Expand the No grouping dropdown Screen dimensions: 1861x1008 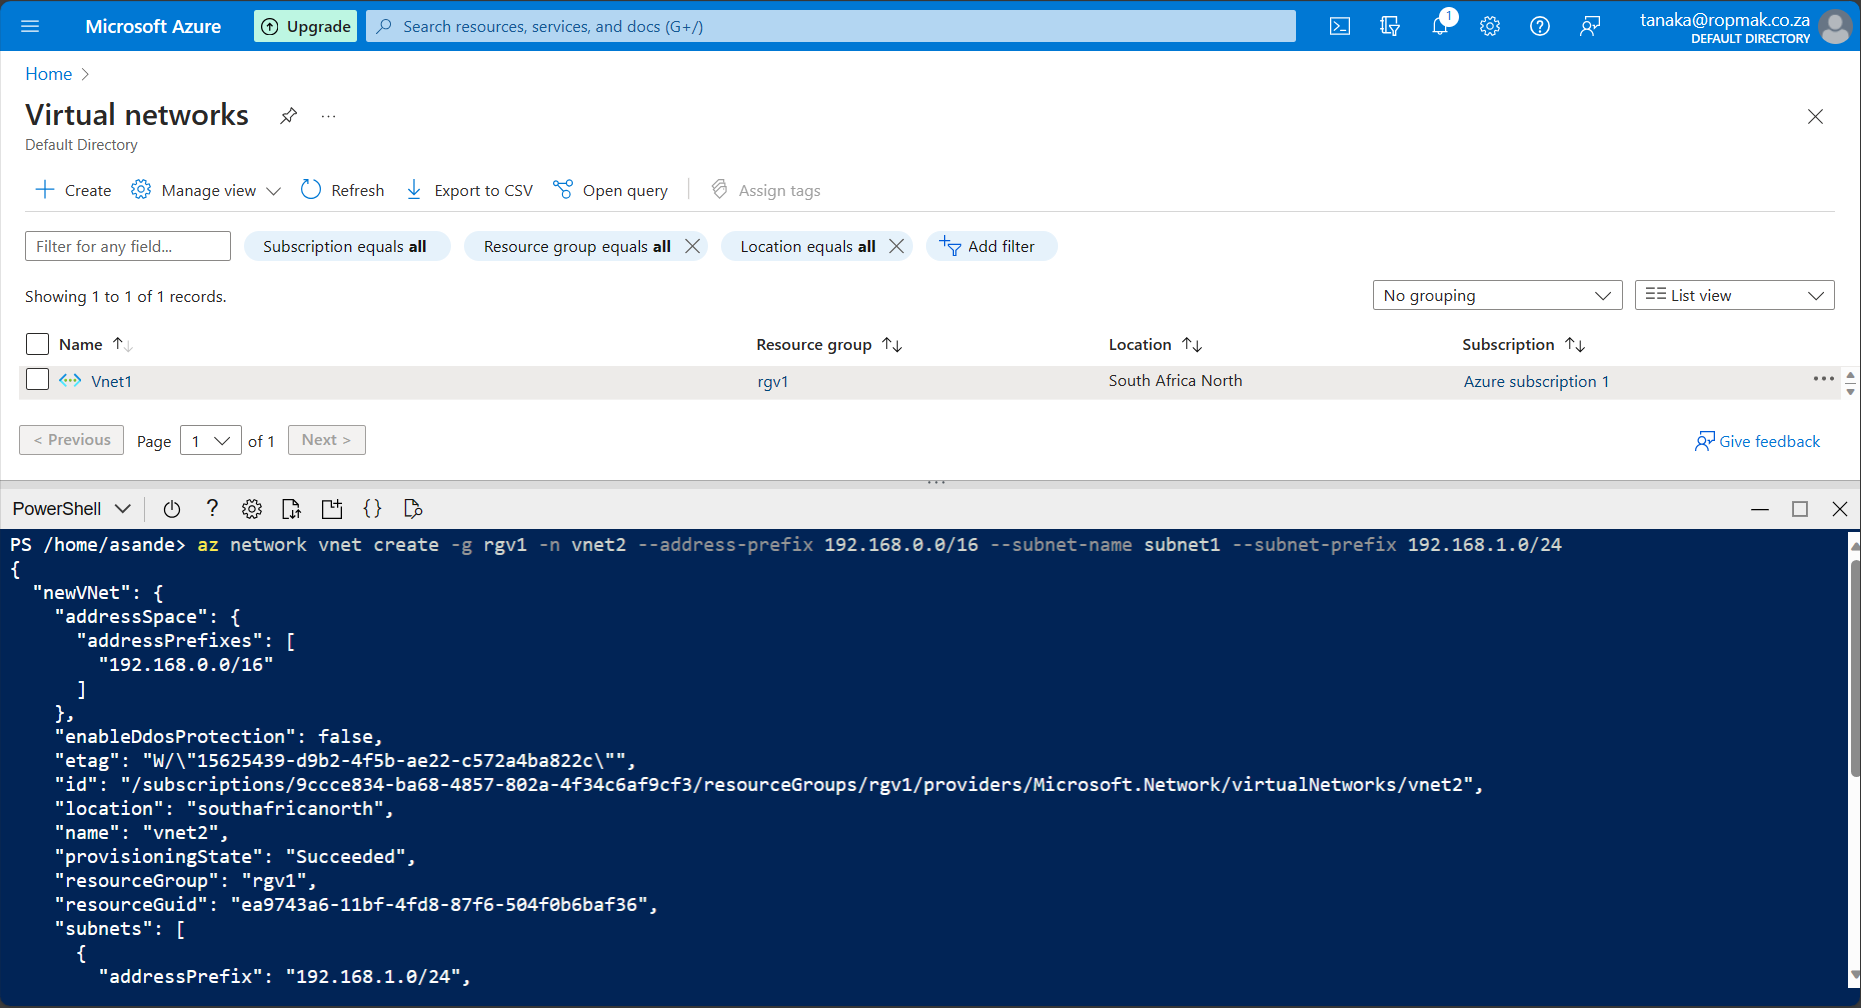1497,295
